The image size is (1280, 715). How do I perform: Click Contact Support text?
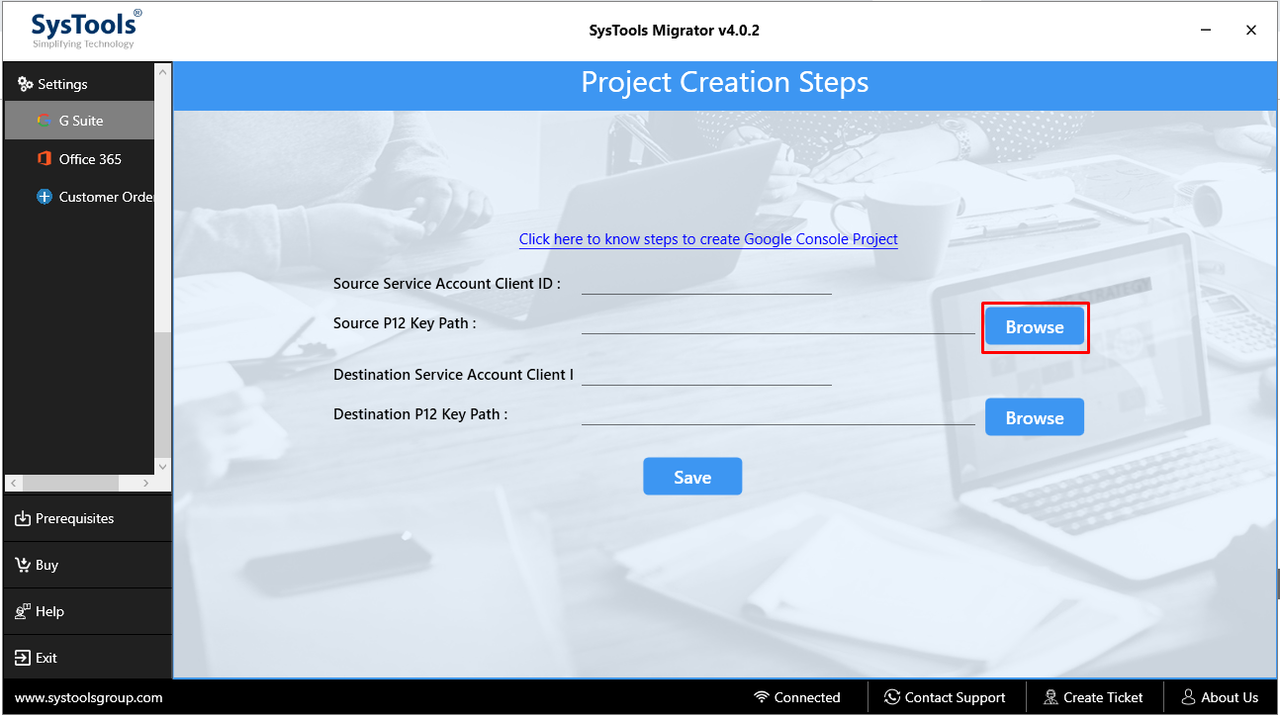(x=955, y=697)
